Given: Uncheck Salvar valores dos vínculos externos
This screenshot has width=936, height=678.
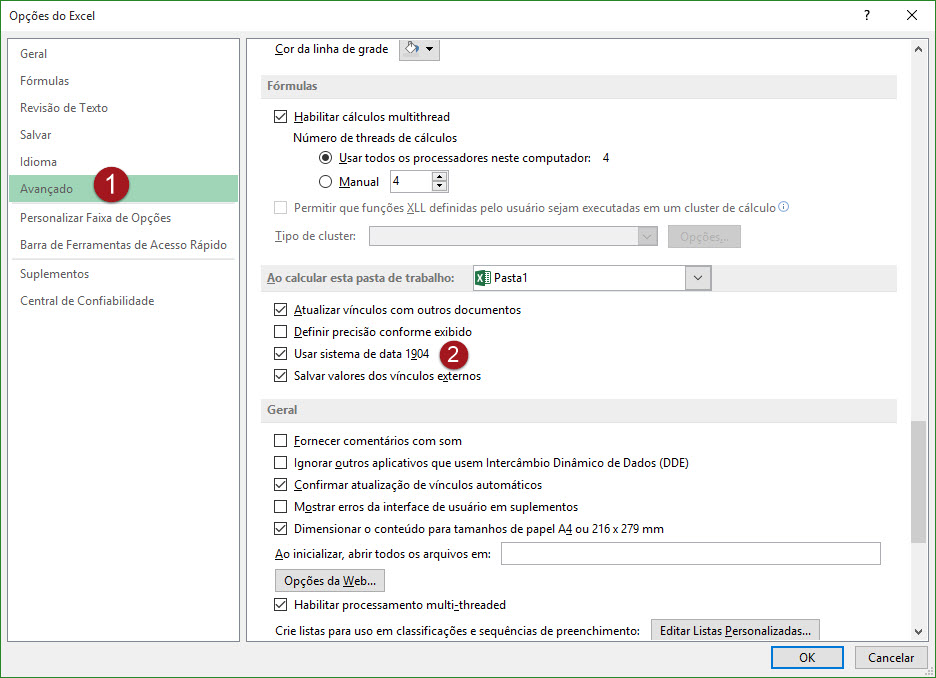Looking at the screenshot, I should 281,376.
